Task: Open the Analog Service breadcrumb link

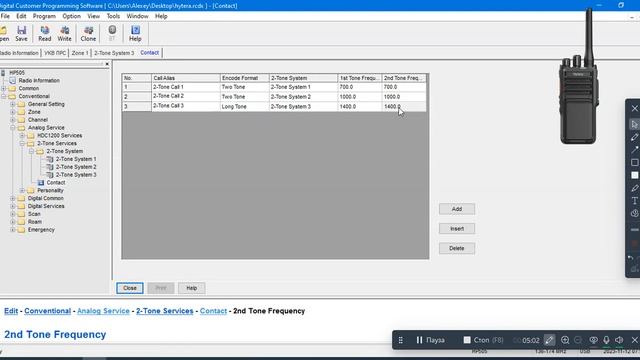Action: (103, 311)
